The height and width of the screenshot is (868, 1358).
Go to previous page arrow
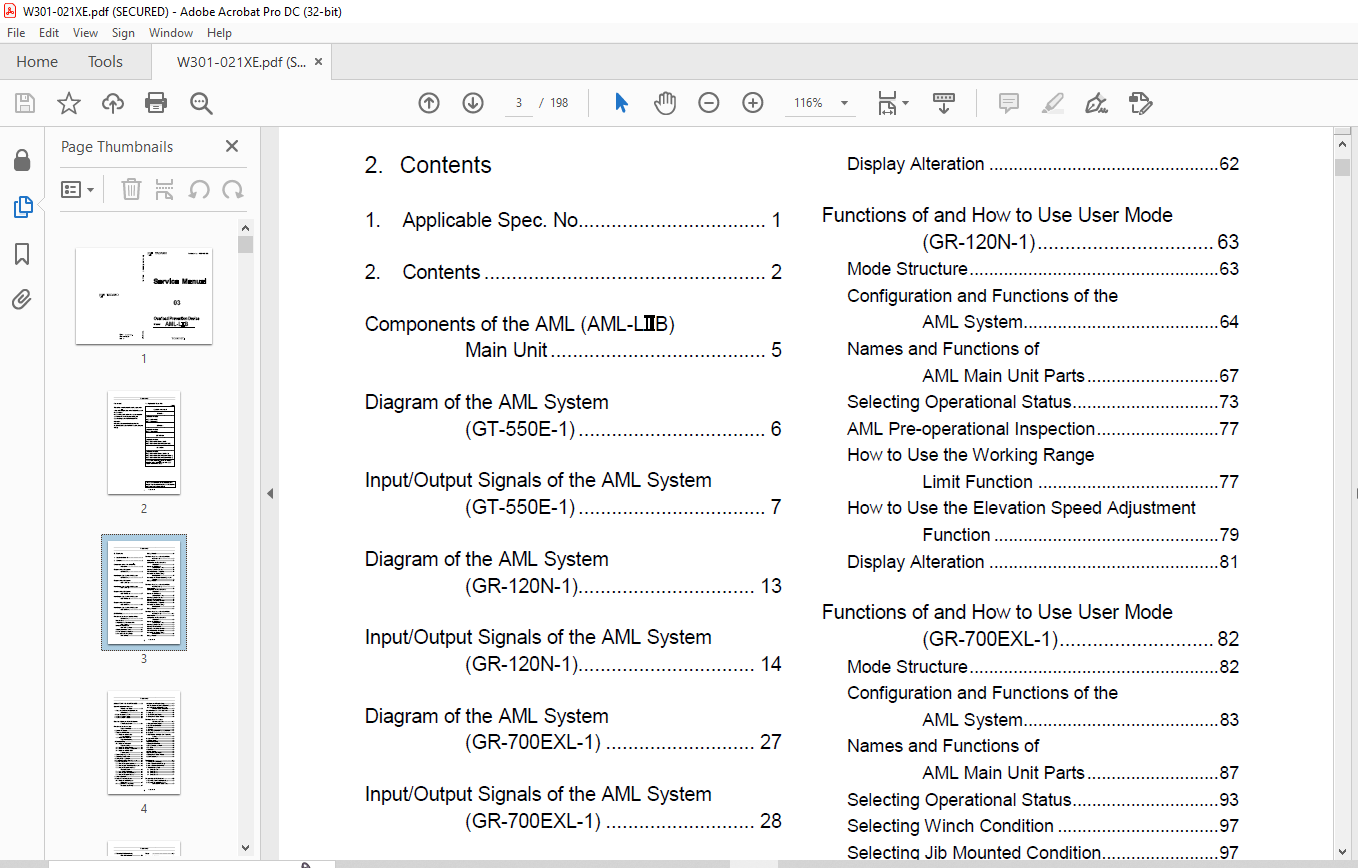(429, 103)
